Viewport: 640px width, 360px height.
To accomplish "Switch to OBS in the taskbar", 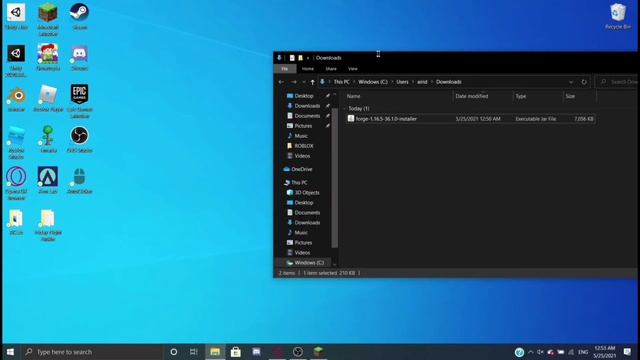I will 298,352.
